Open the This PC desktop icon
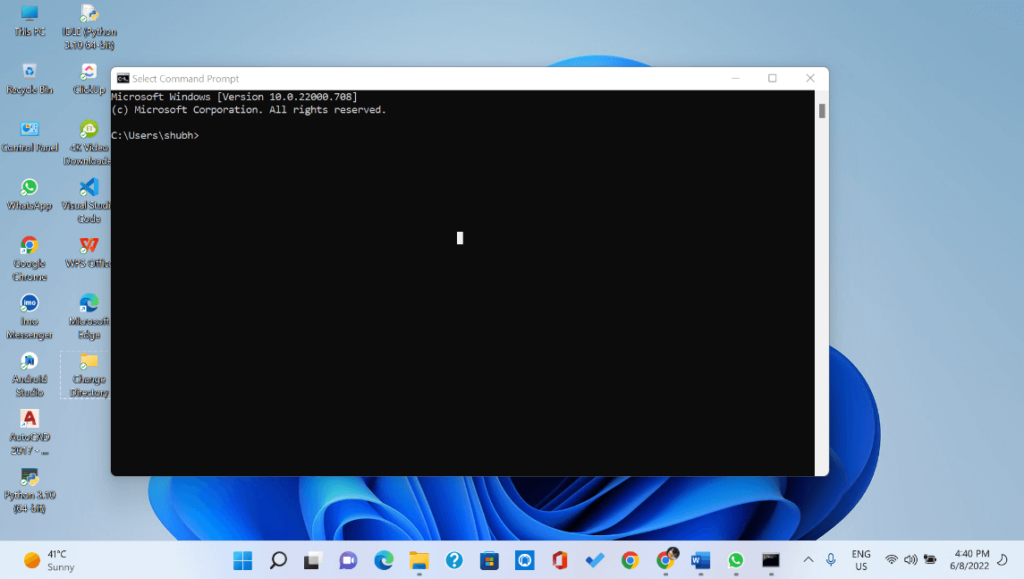Image resolution: width=1024 pixels, height=579 pixels. pyautogui.click(x=29, y=21)
